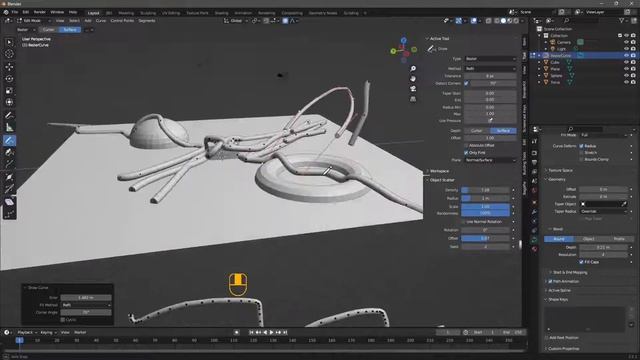Click the Use Pressure pen icon
Image resolution: width=640 pixels, height=360 pixels.
pyautogui.click(x=490, y=121)
